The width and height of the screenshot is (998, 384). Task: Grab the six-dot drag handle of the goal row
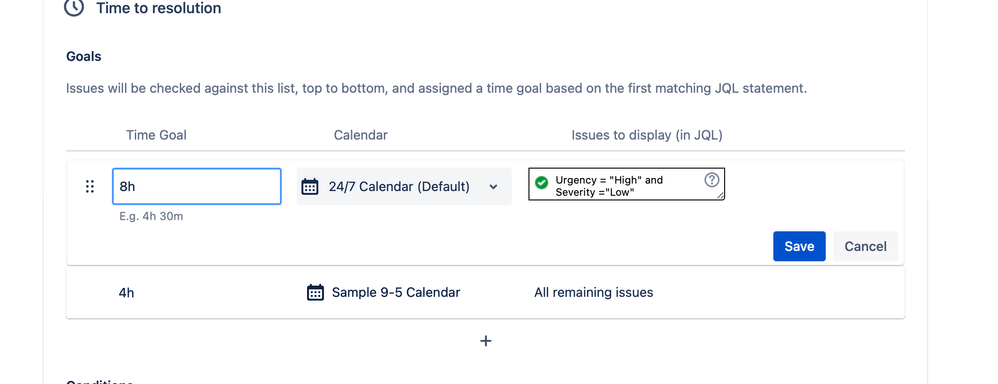coord(90,187)
